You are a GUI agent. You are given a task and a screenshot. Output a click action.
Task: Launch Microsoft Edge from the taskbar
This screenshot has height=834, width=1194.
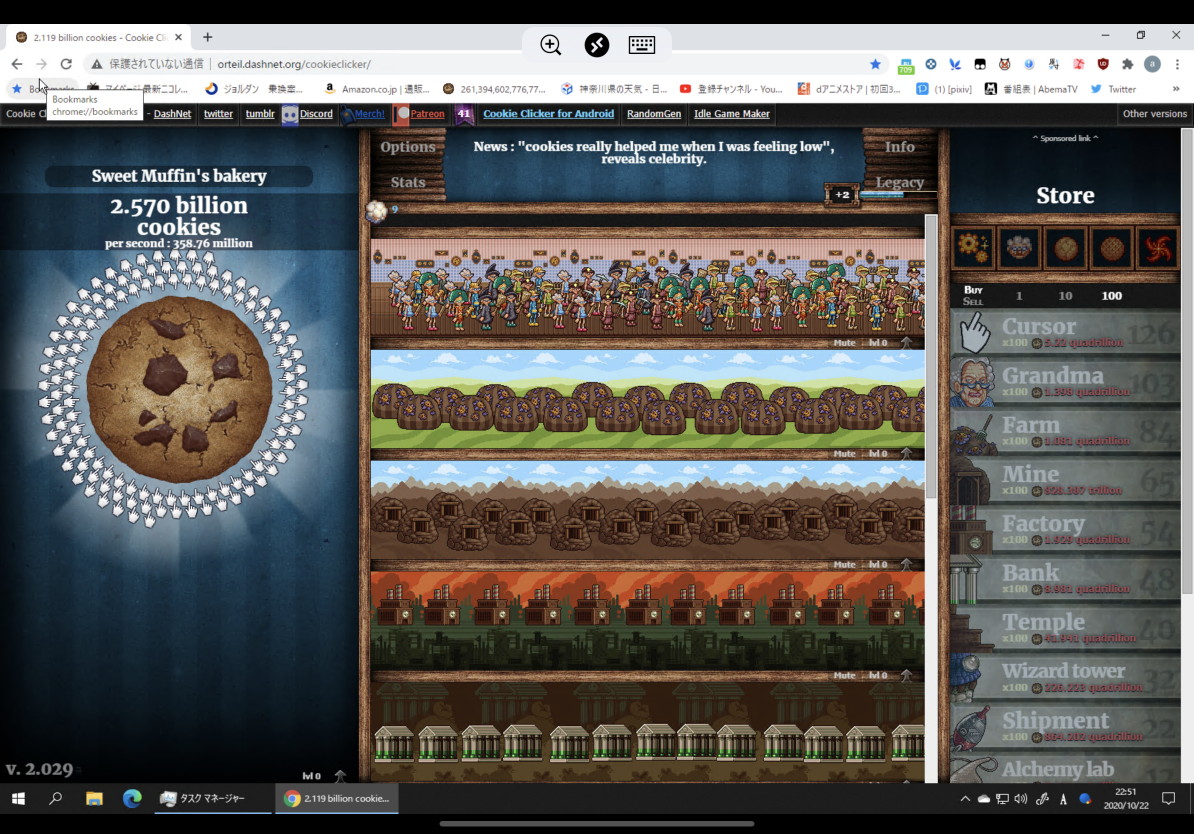pos(132,798)
